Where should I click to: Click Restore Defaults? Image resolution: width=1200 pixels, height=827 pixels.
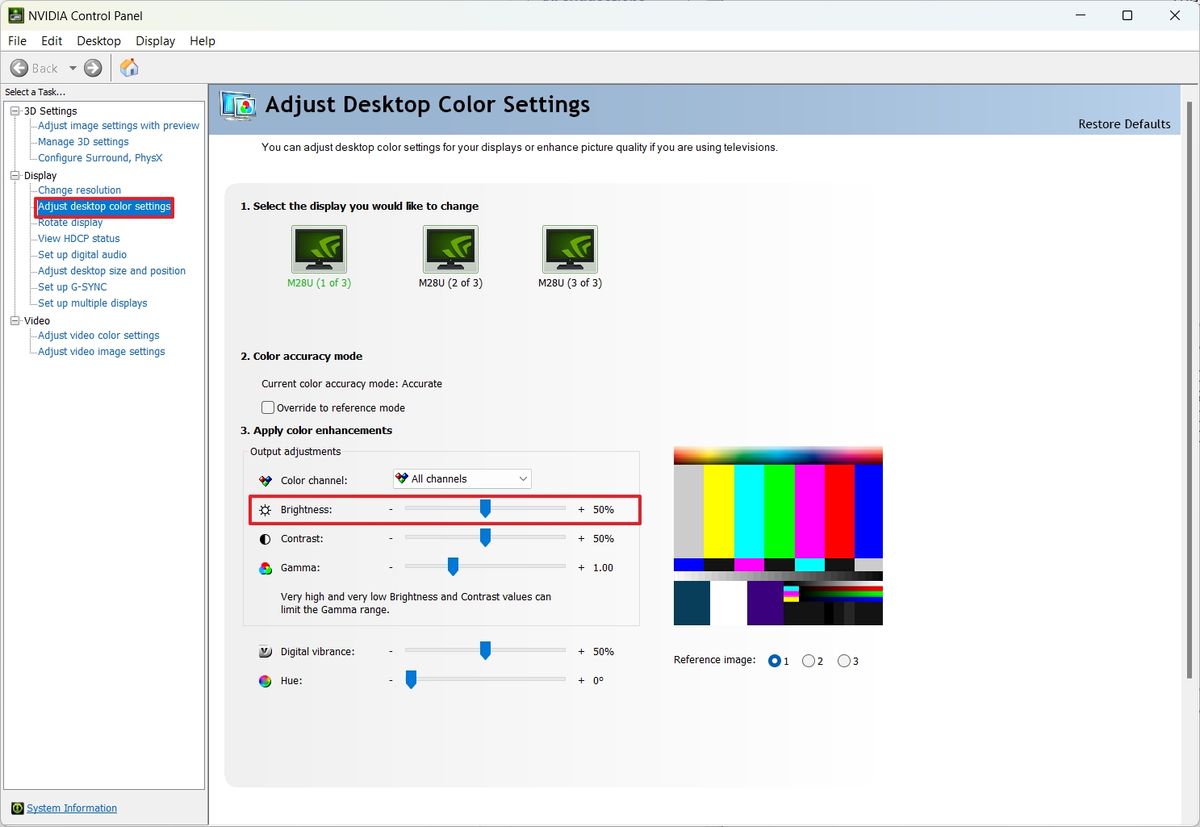[x=1124, y=124]
